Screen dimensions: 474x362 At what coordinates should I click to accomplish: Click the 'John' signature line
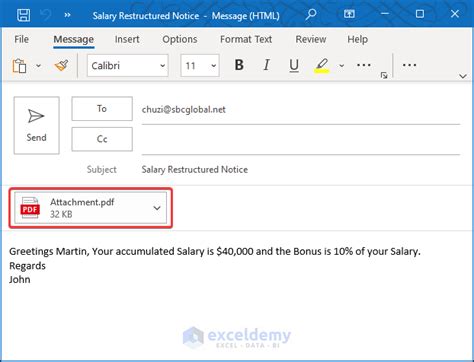click(x=20, y=279)
